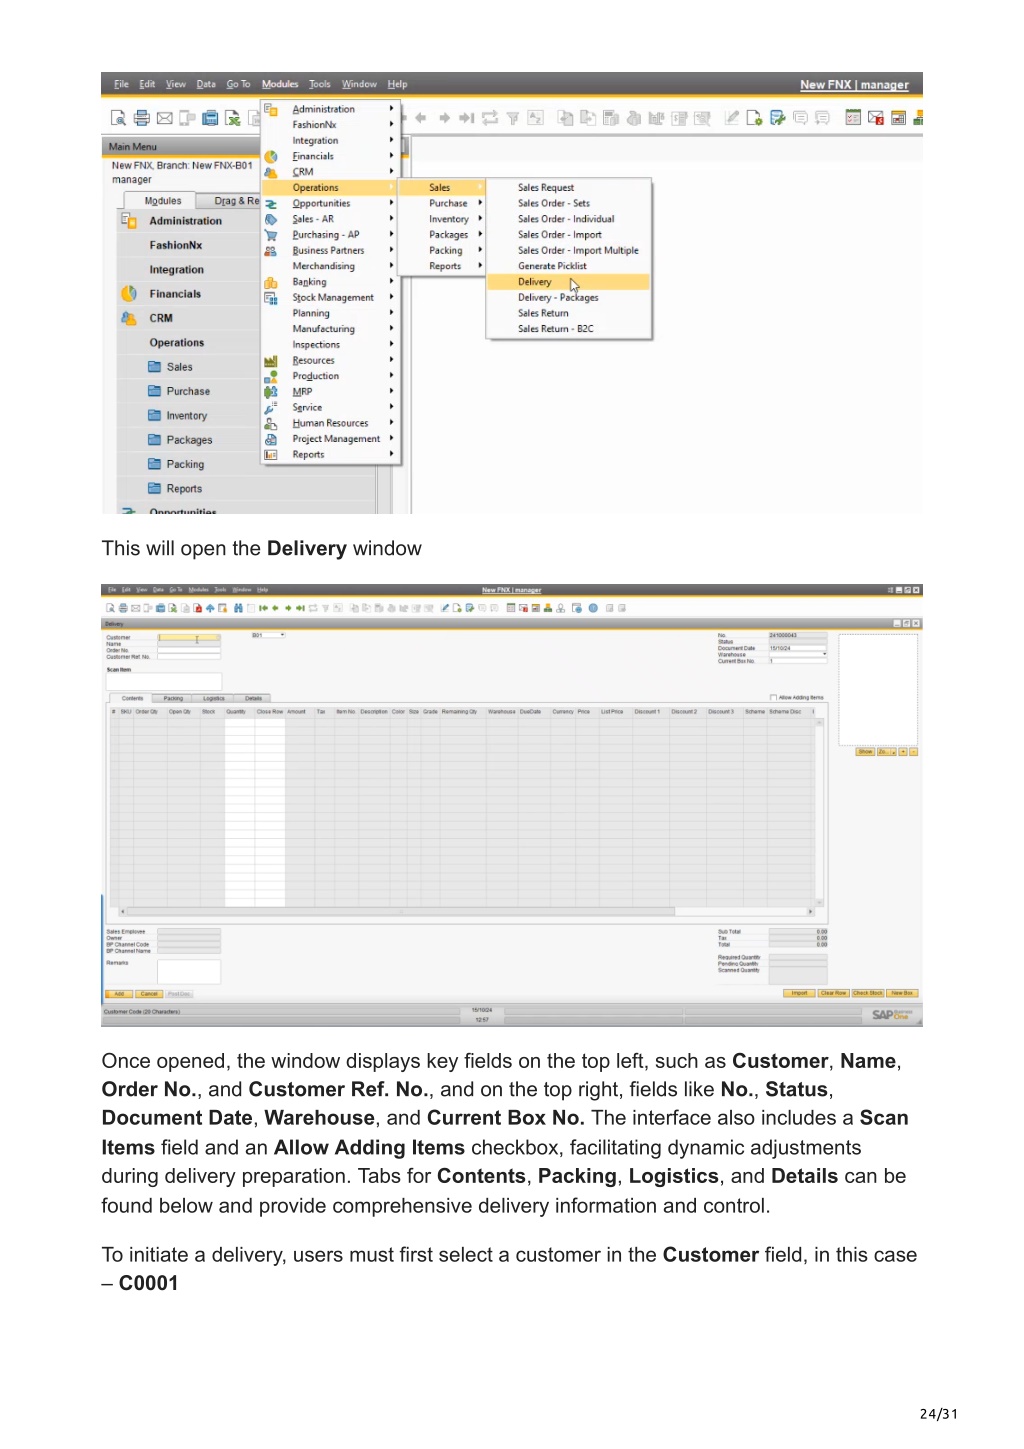Choose Generate Picklist from the Sales submenu

[569, 266]
